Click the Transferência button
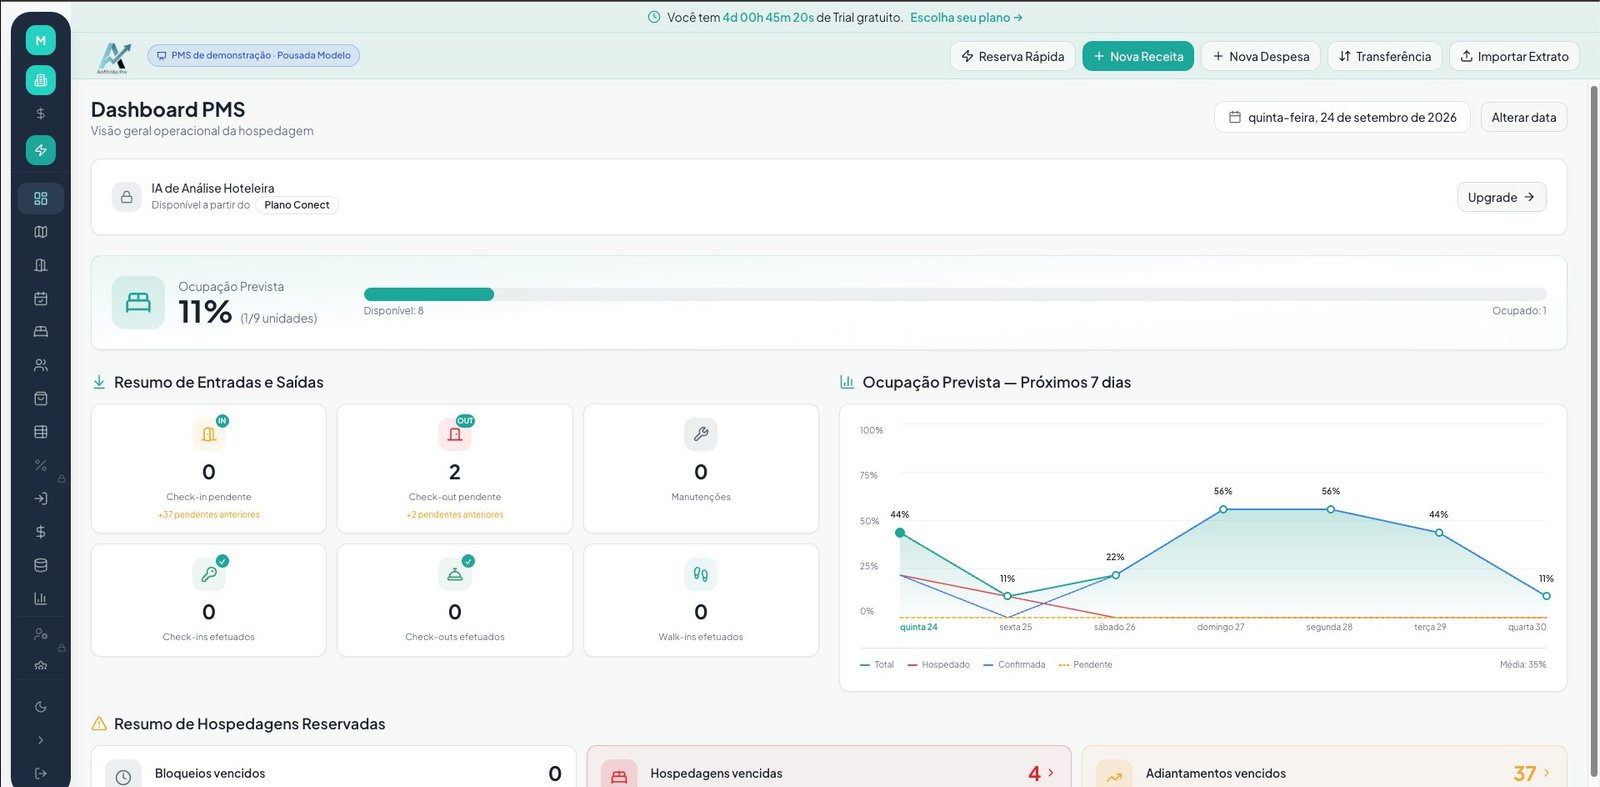The height and width of the screenshot is (787, 1600). pyautogui.click(x=1385, y=56)
